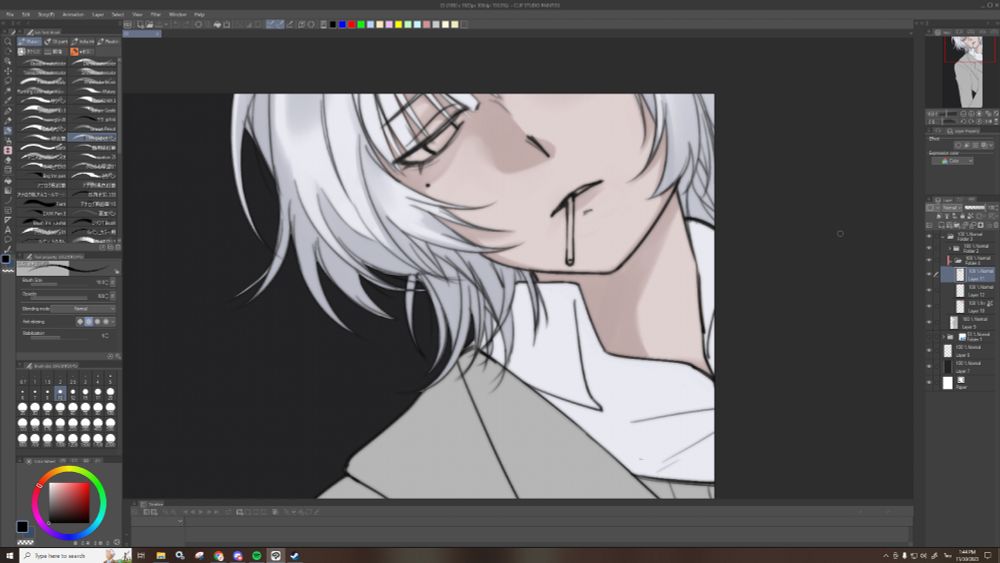Screen dimensions: 1000x563
Task: Hide Folder 3 with its eye icon
Action: (929, 236)
